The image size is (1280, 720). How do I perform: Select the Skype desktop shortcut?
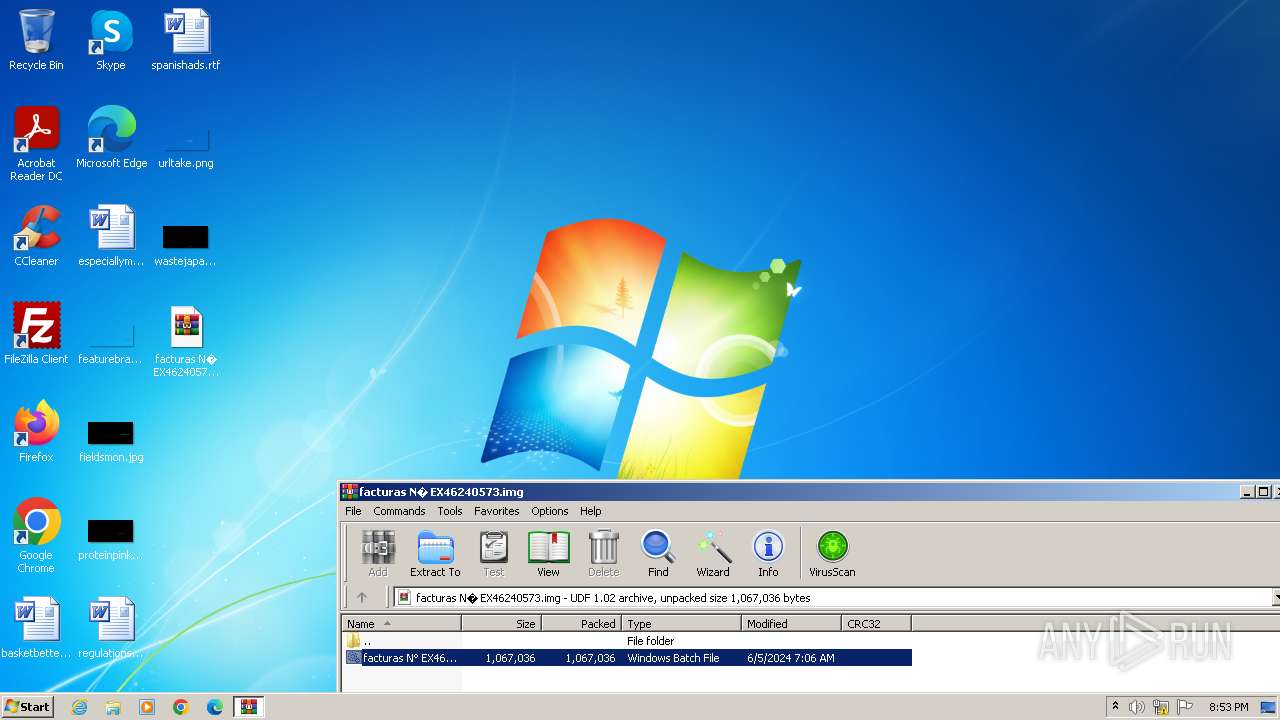pos(111,40)
